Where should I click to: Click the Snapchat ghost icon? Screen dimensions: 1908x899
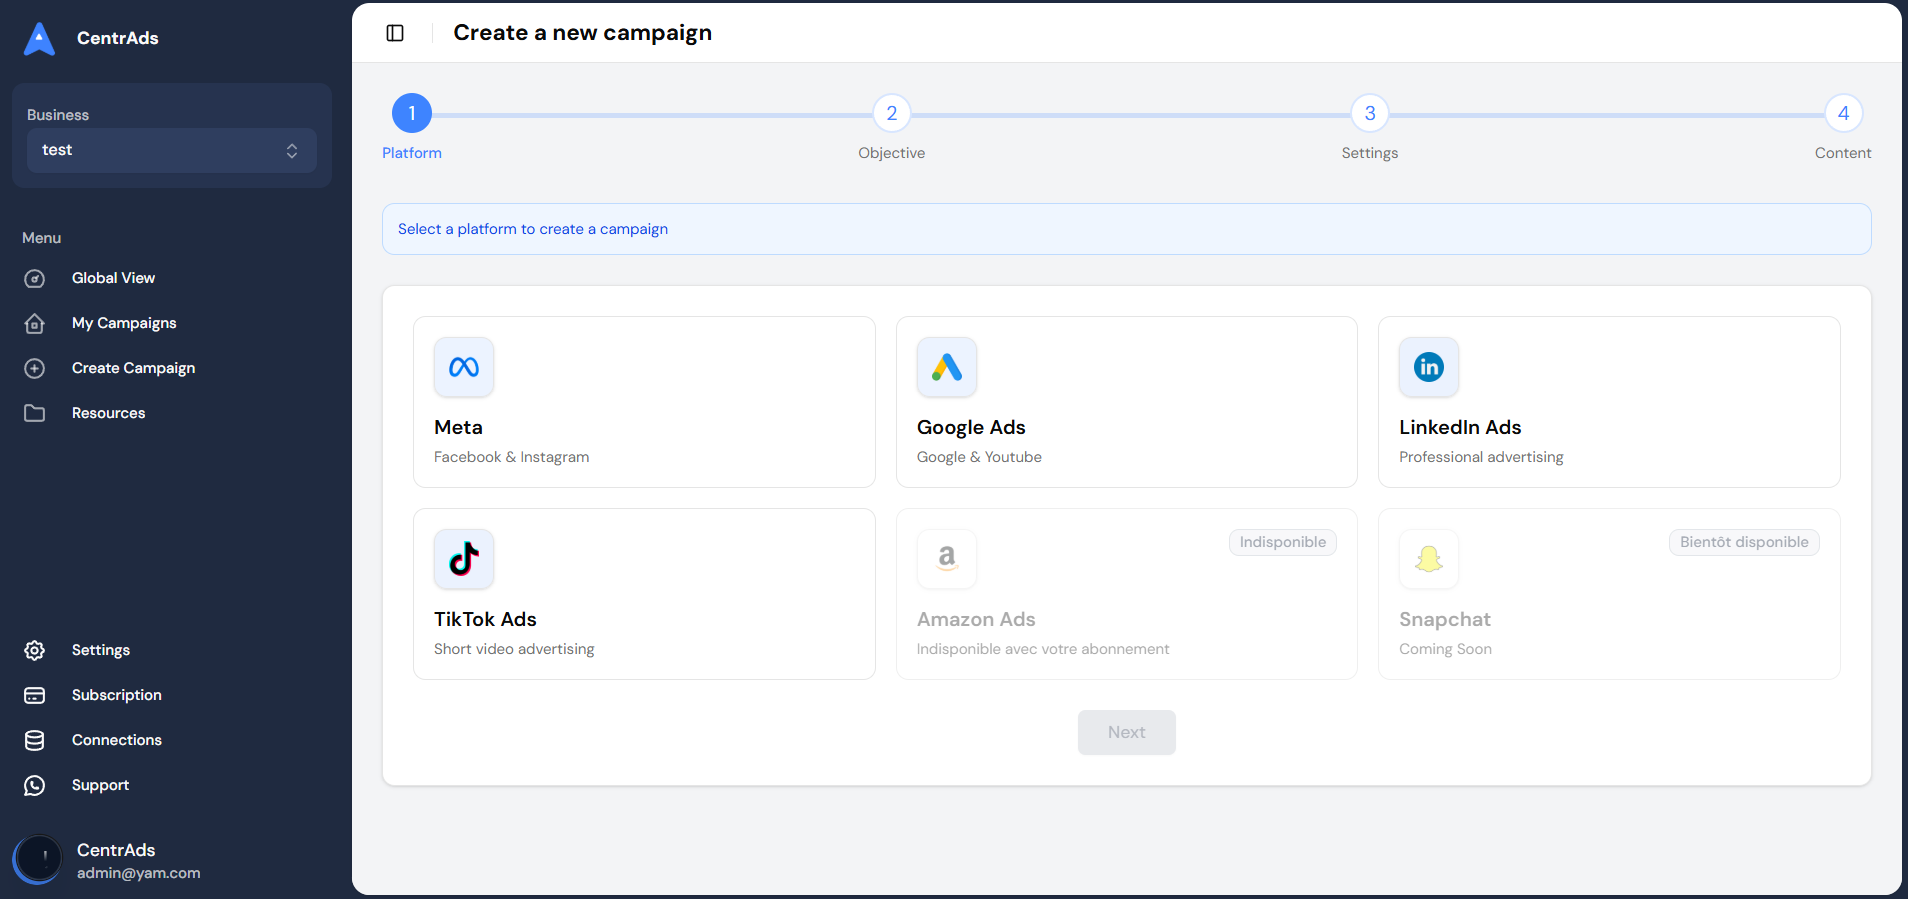click(x=1428, y=559)
